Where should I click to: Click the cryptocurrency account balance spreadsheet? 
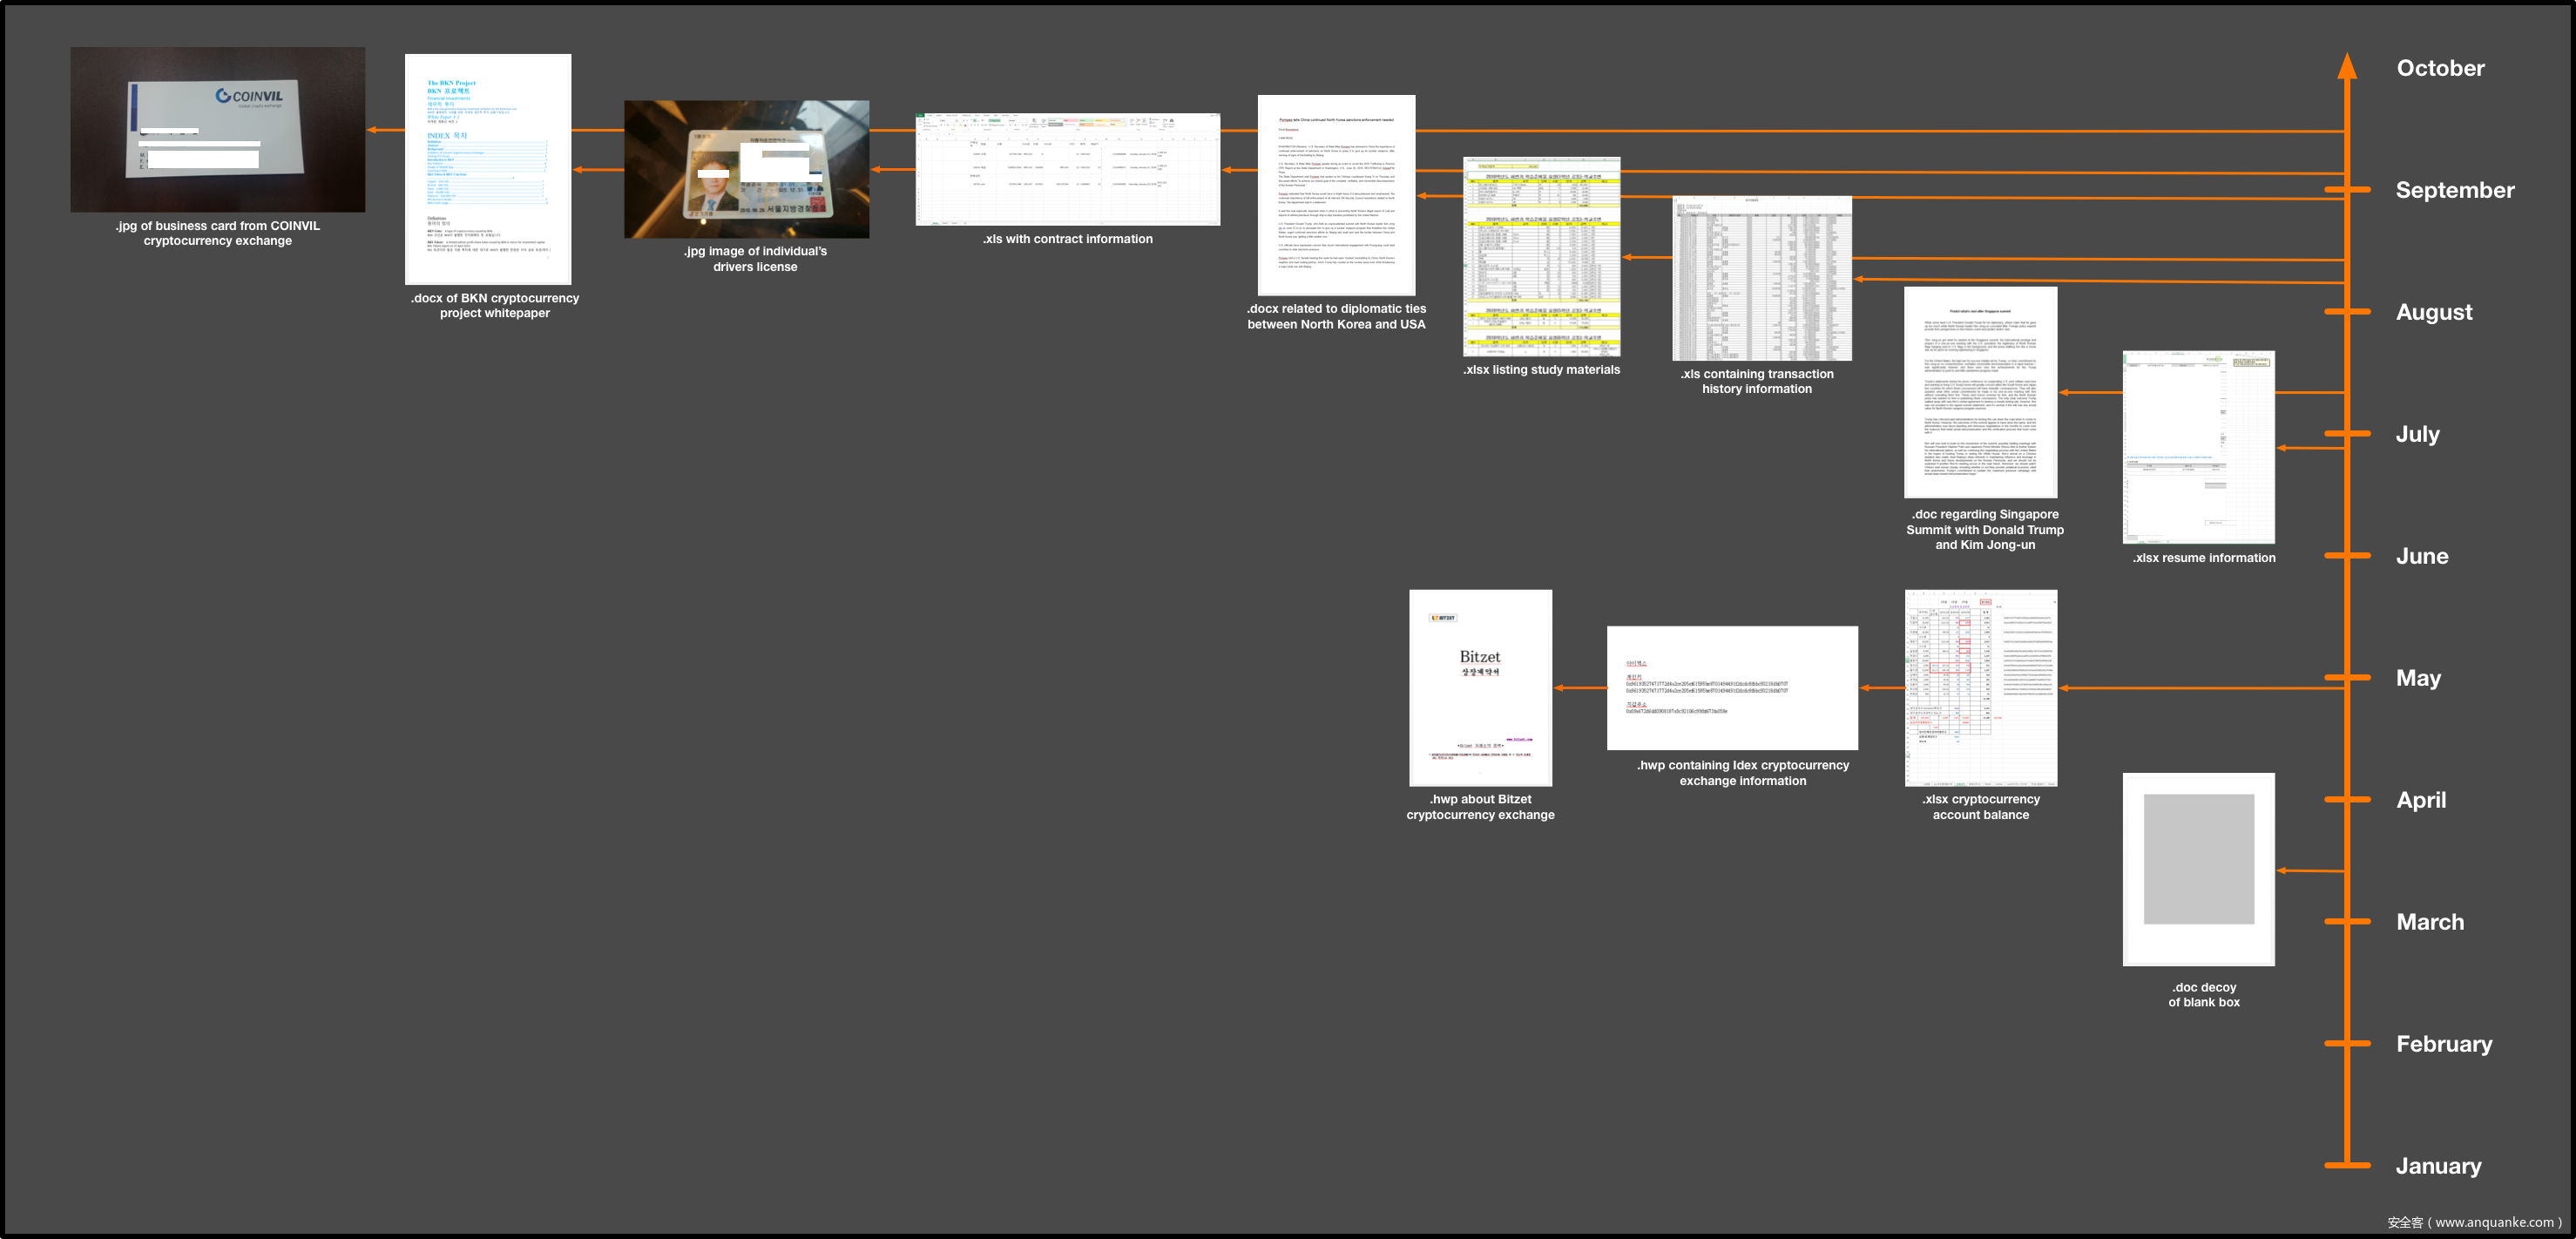1980,687
